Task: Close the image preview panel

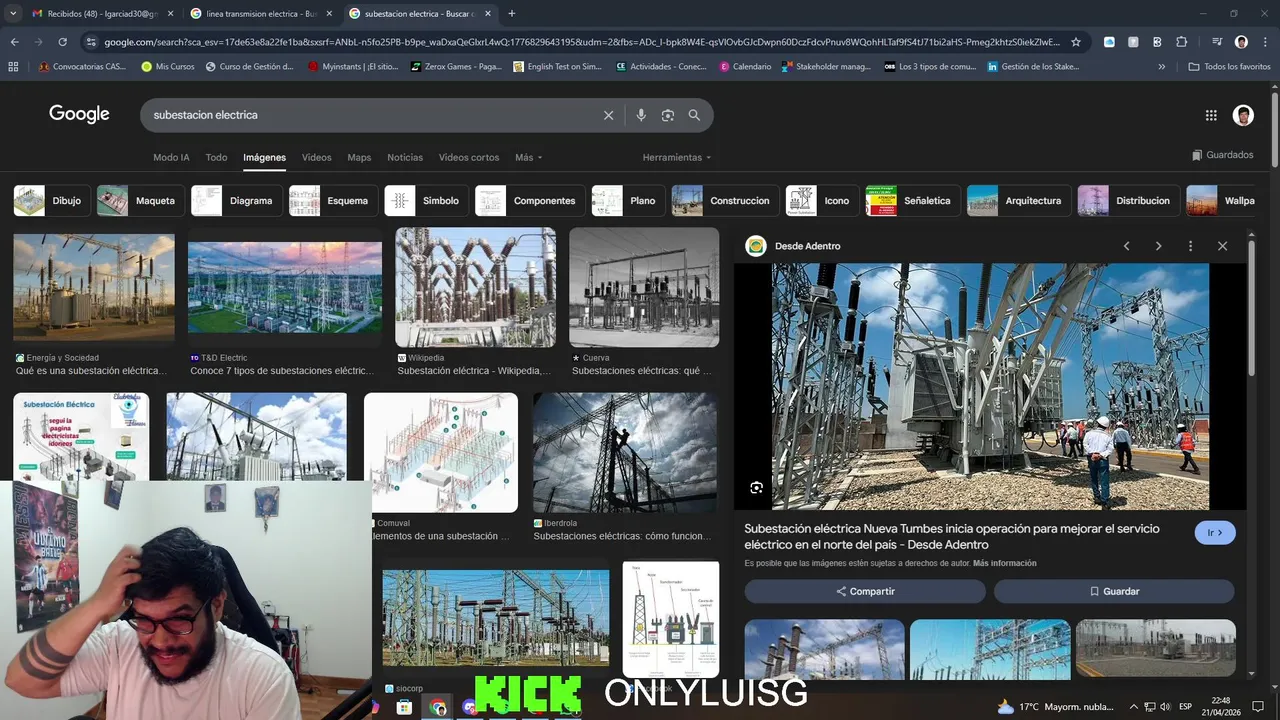Action: [1222, 246]
